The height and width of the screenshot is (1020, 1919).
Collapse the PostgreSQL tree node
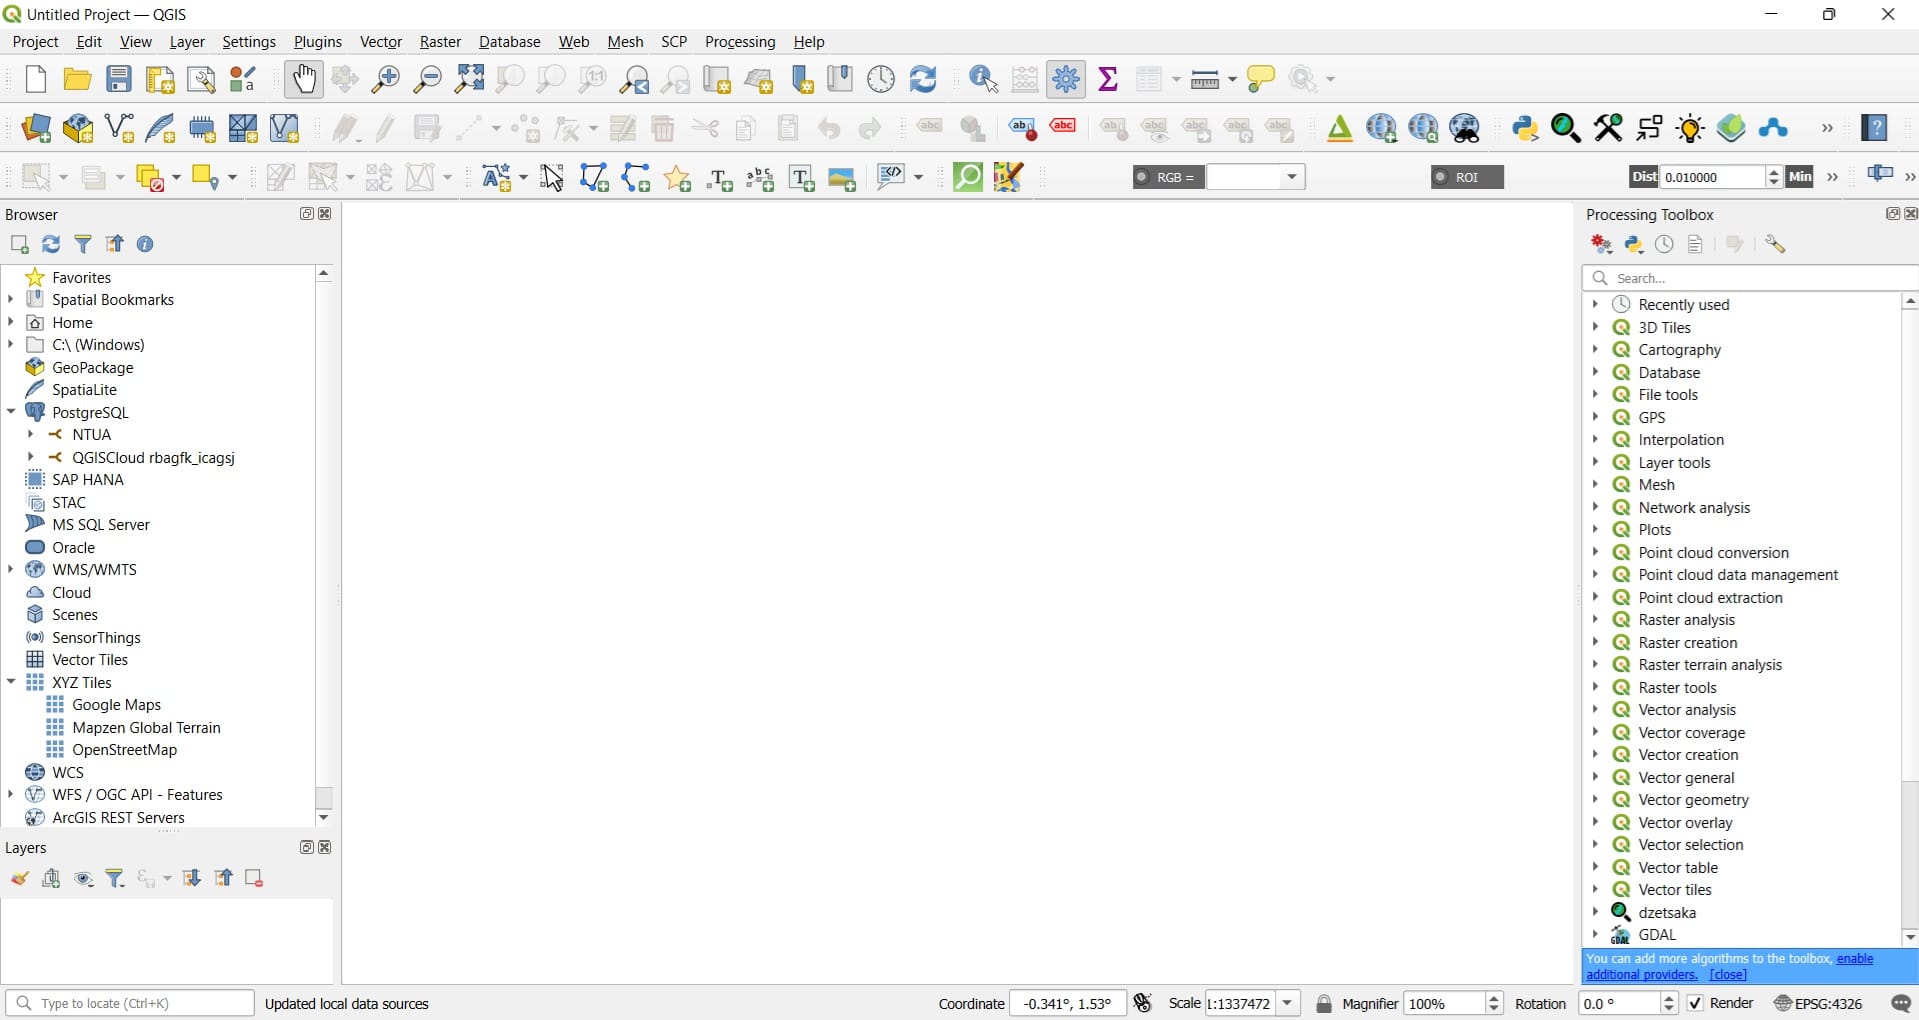pos(11,412)
